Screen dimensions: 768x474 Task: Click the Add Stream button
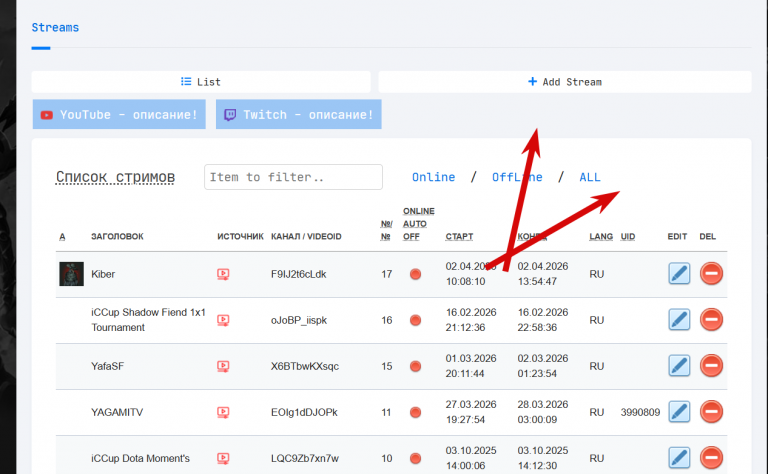point(565,82)
